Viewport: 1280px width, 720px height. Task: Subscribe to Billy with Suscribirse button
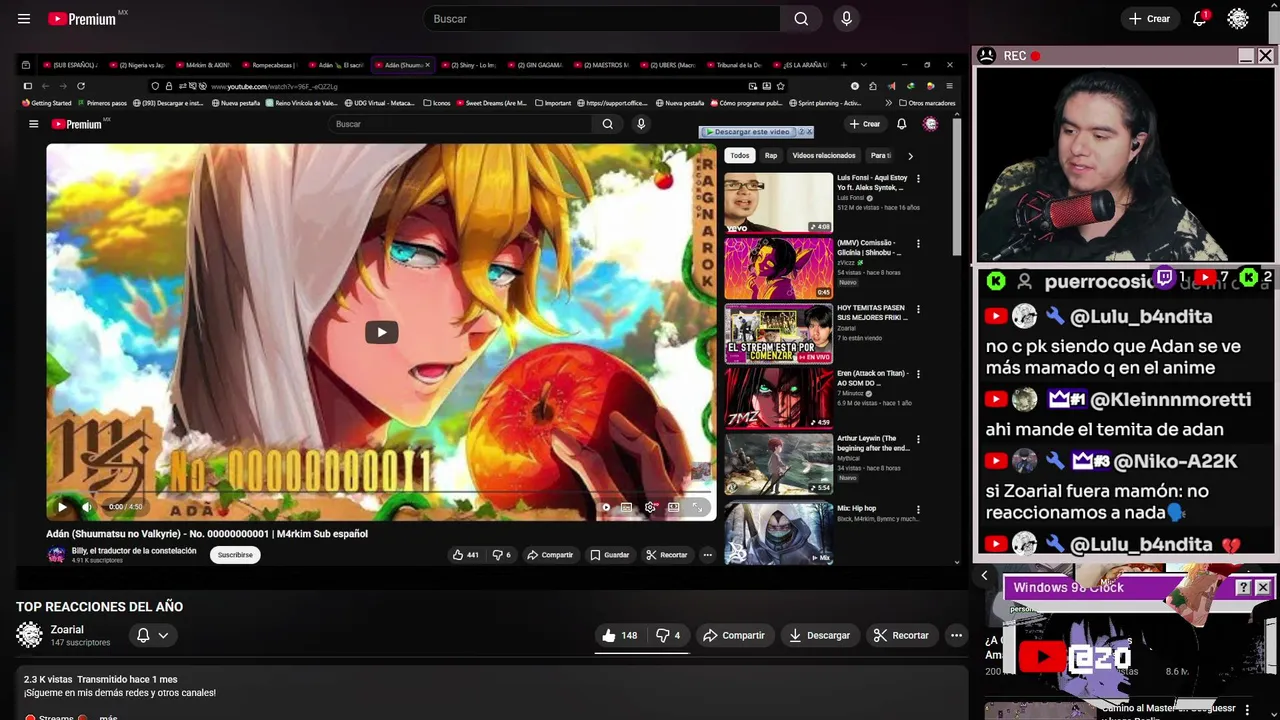pyautogui.click(x=235, y=555)
